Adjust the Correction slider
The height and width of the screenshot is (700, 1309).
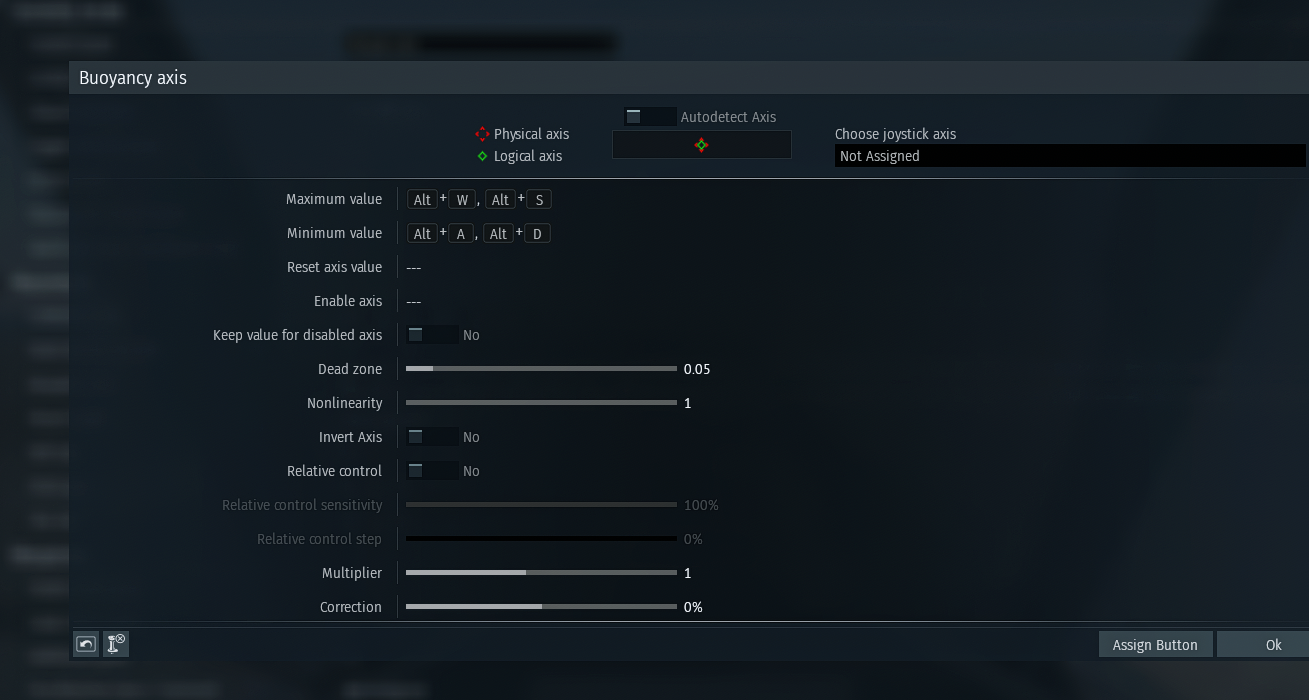[541, 607]
